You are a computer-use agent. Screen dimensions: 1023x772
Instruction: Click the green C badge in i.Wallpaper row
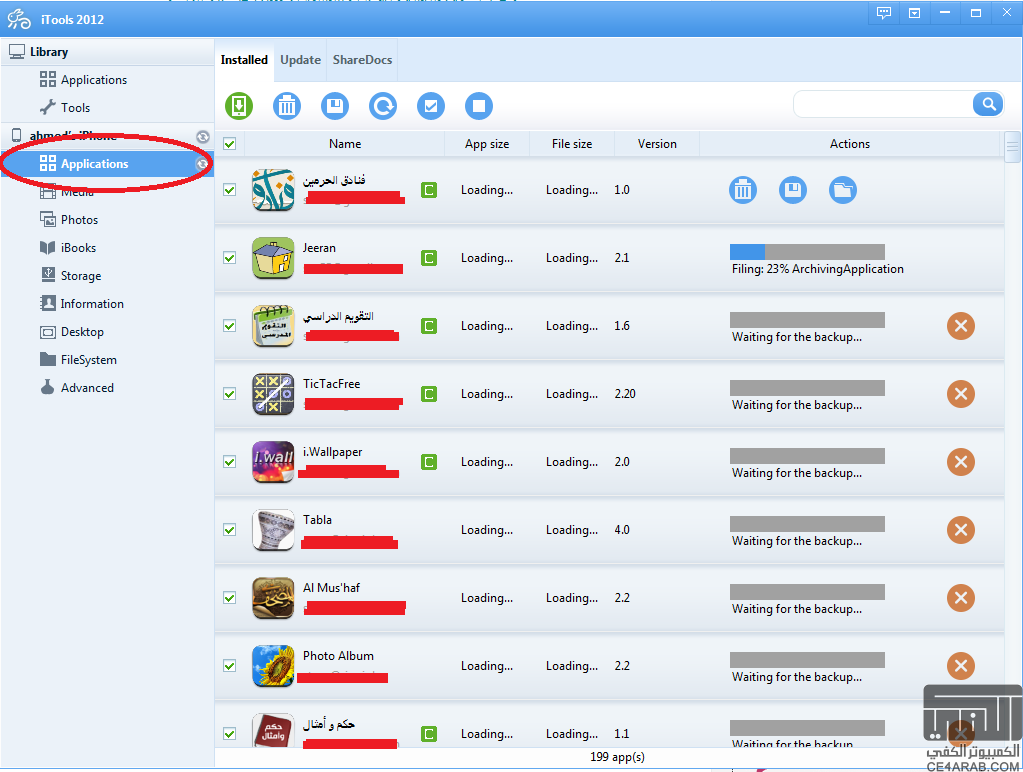429,462
